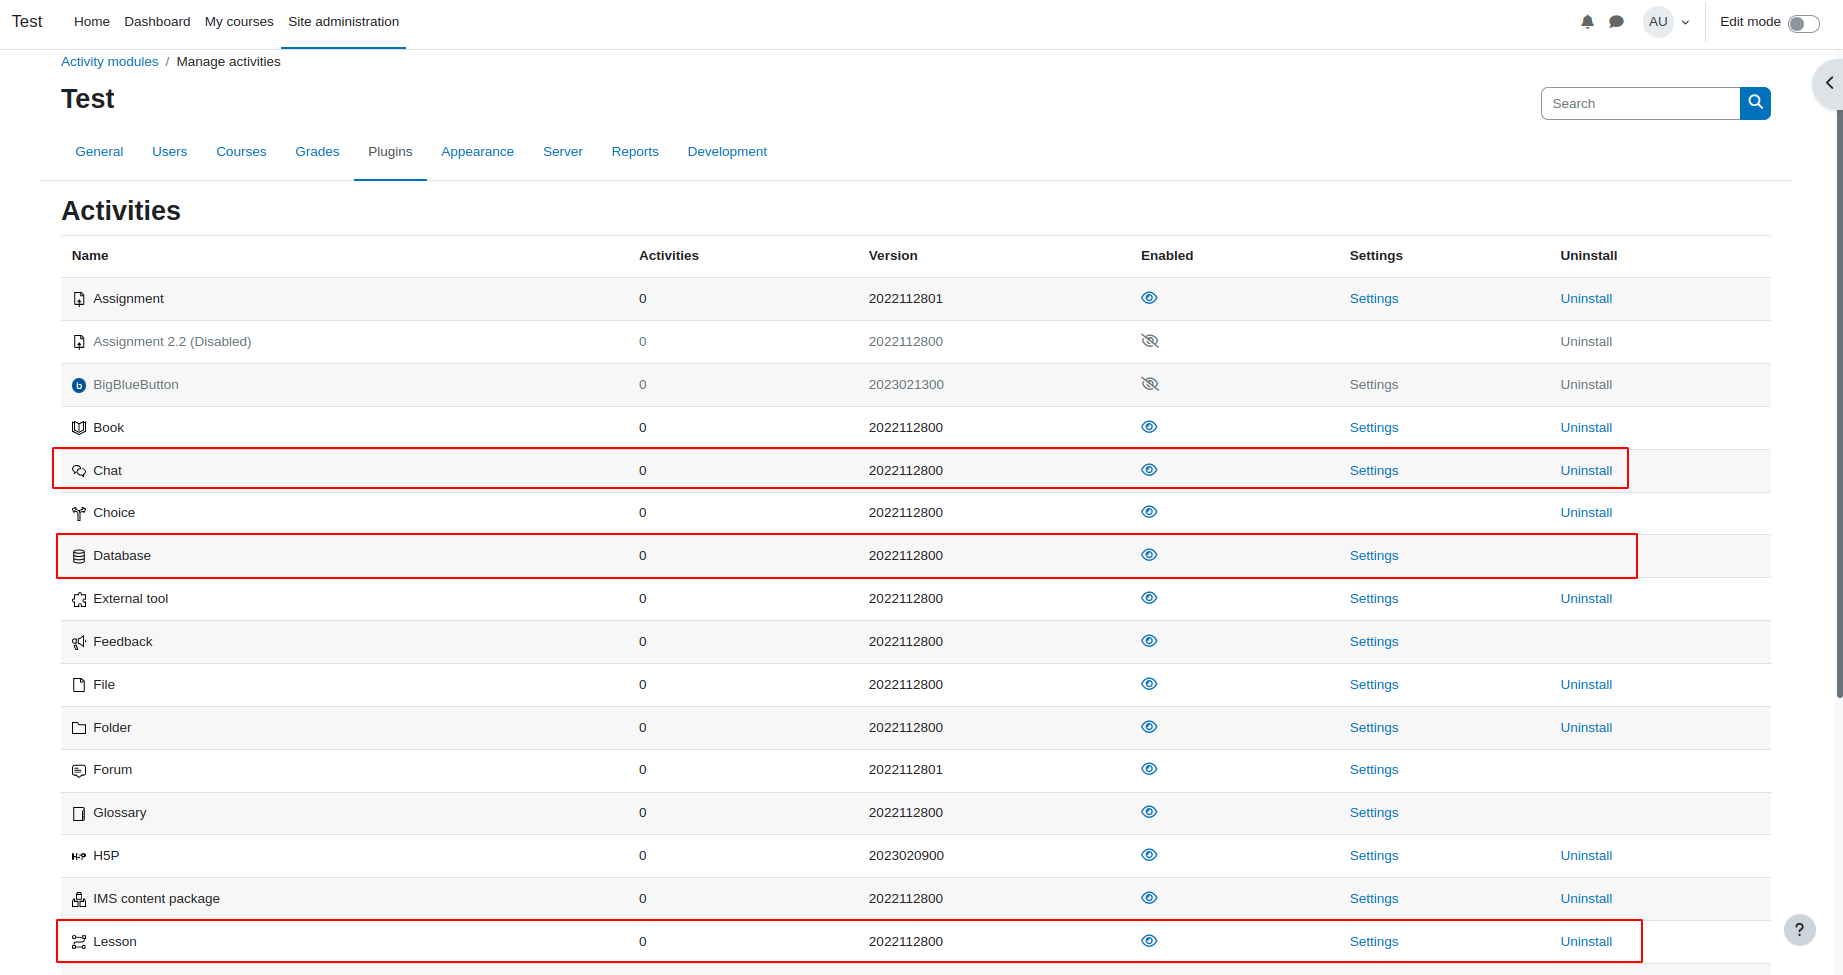1843x975 pixels.
Task: Switch to the Development tab
Action: pyautogui.click(x=727, y=152)
